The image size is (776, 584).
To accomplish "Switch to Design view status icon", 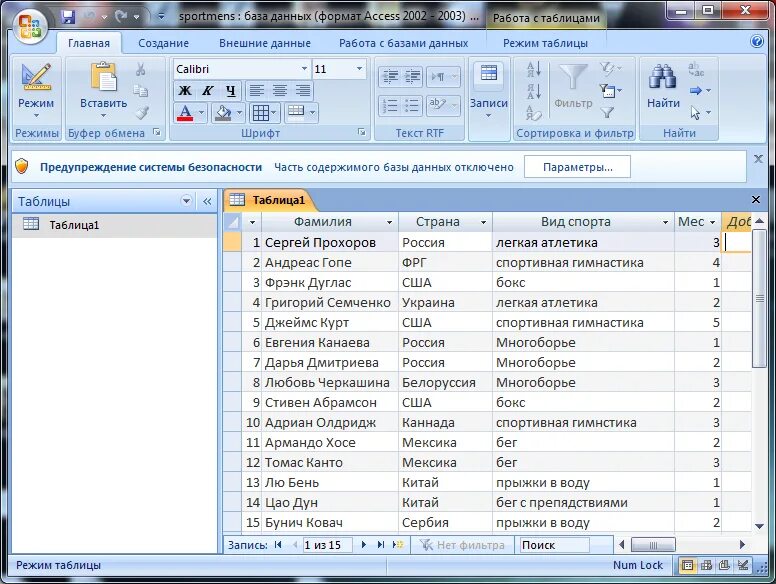I will coord(743,565).
